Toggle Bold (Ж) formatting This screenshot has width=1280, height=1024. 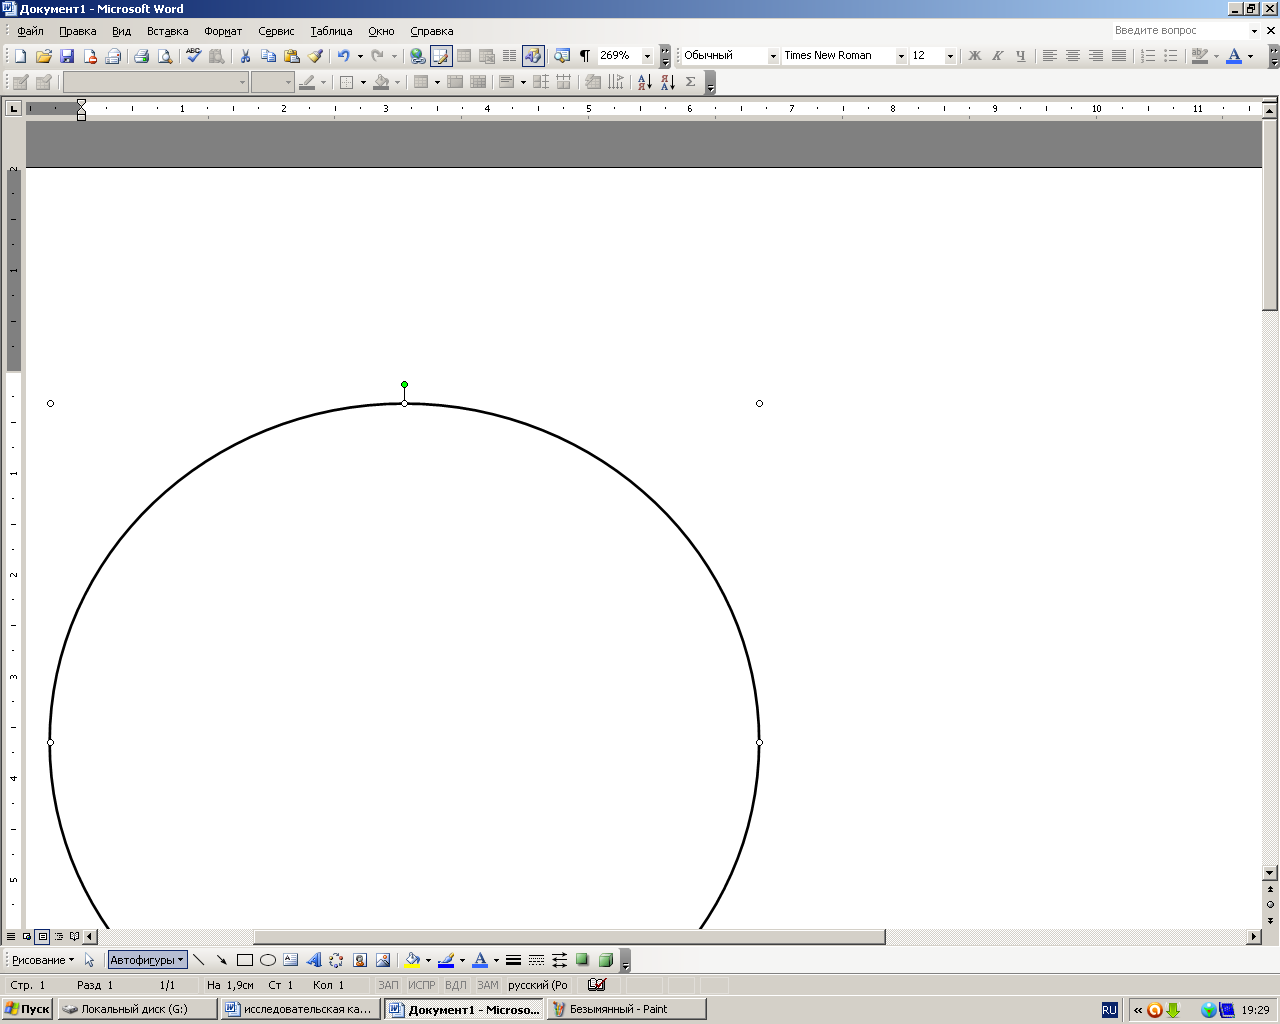pos(974,56)
